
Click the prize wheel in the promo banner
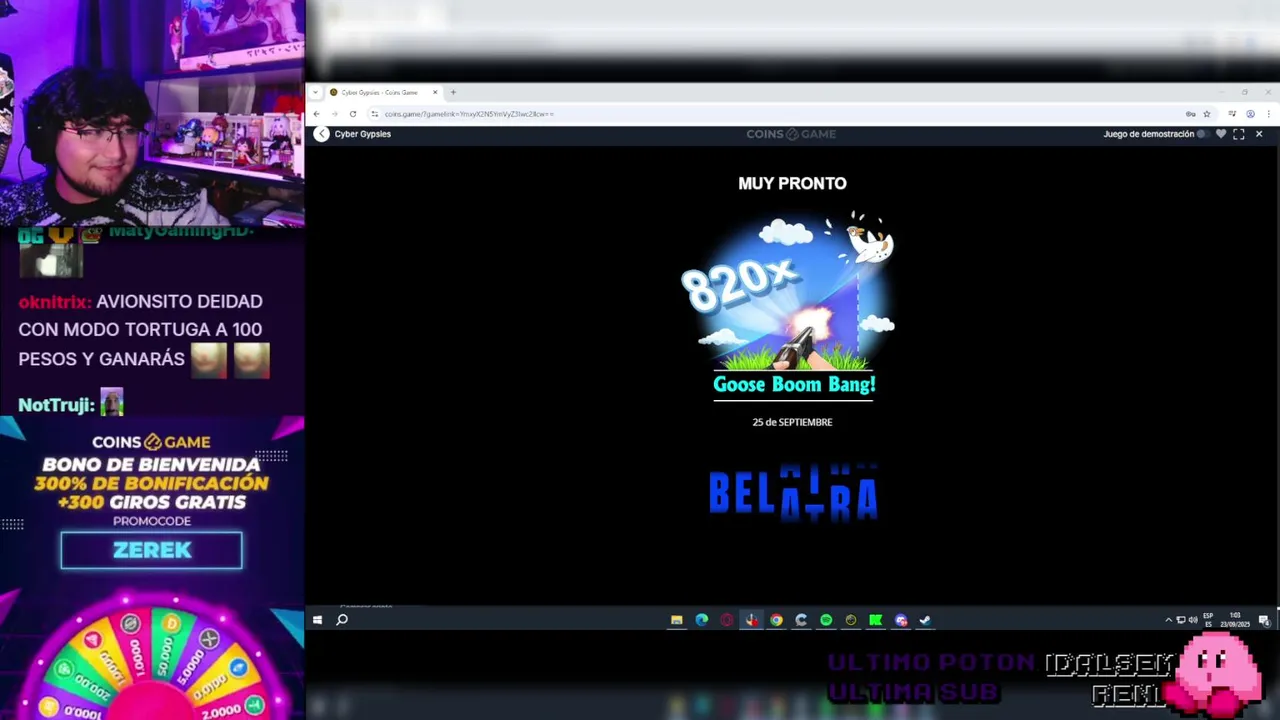pyautogui.click(x=152, y=660)
